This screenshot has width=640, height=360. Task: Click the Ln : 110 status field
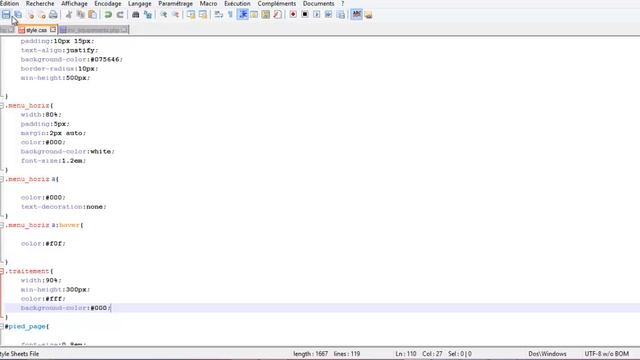pos(406,354)
